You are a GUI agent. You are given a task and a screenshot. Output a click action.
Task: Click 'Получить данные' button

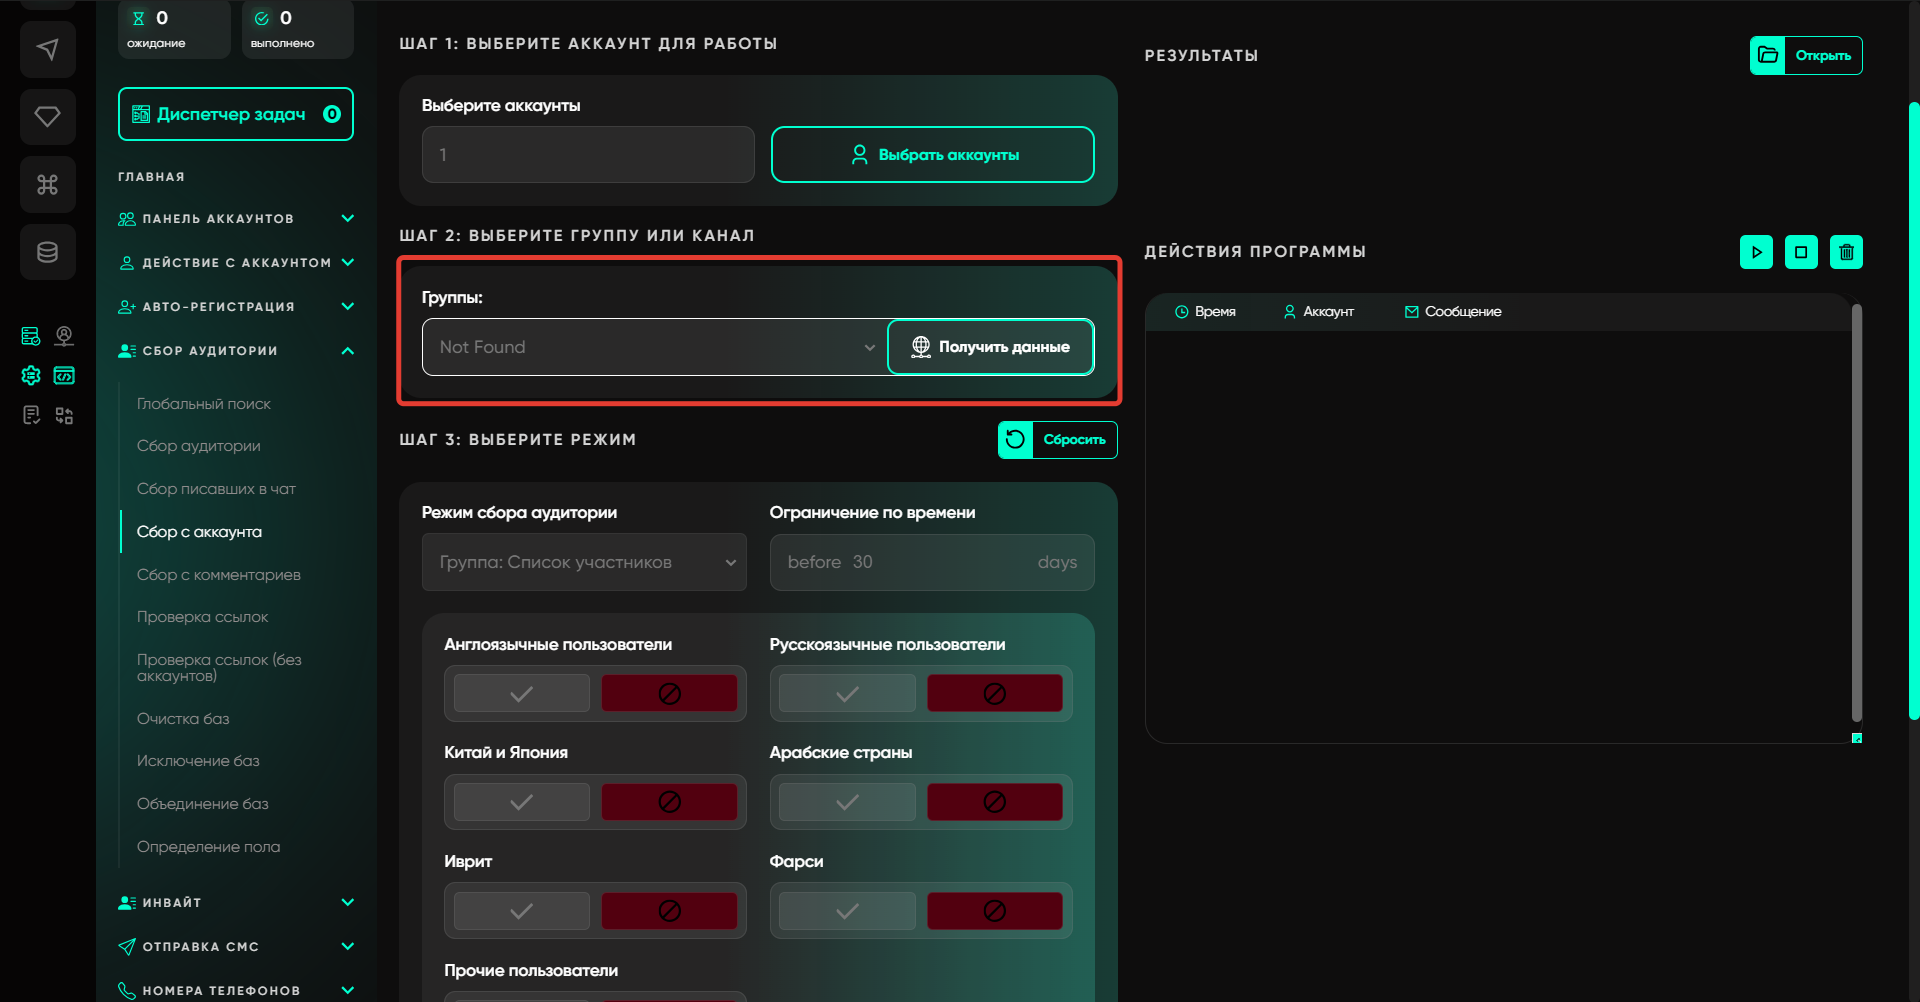[x=990, y=347]
